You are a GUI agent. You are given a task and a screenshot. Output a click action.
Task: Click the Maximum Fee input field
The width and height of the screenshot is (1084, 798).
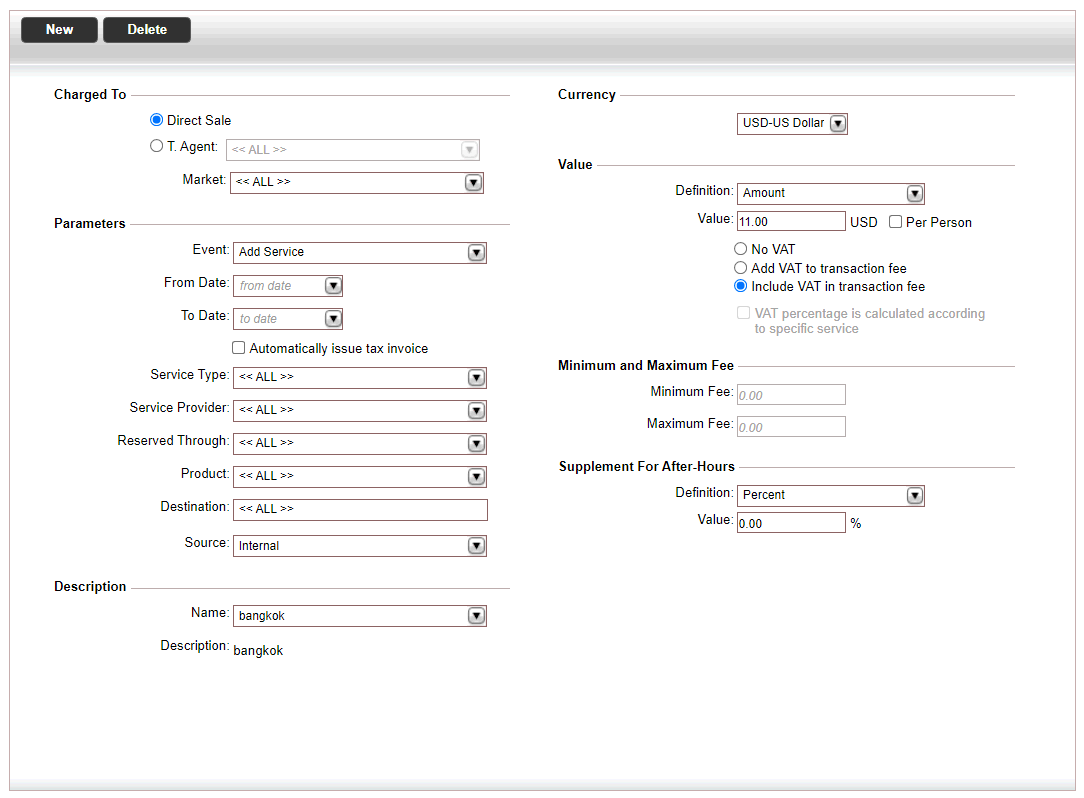791,427
